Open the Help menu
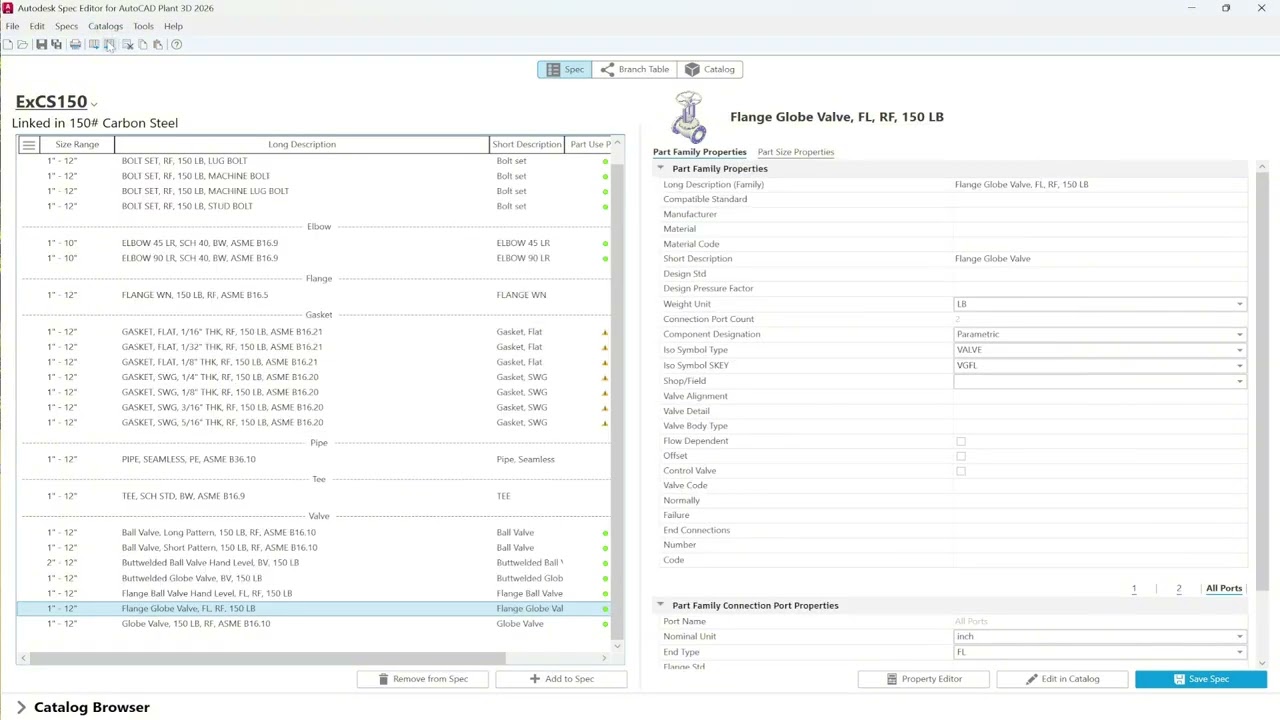1280x720 pixels. click(173, 26)
